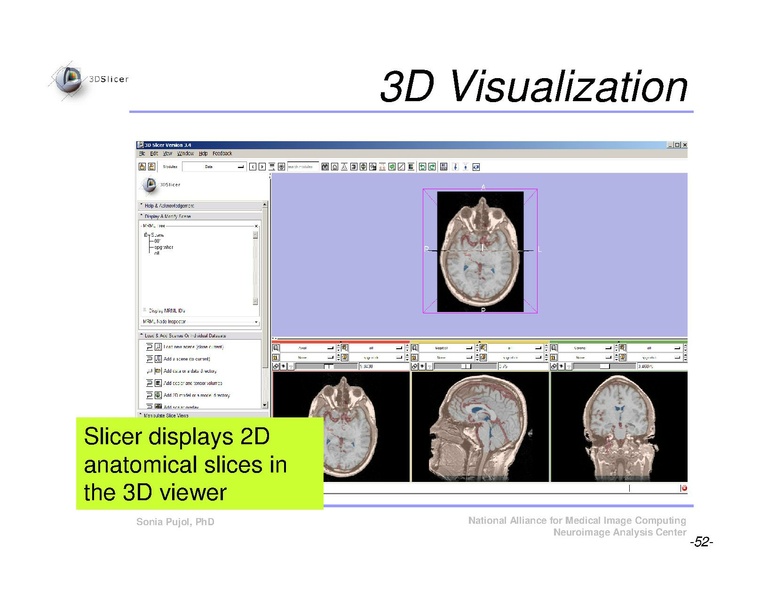Image resolution: width=776 pixels, height=600 pixels.
Task: Open orientation dropdown of red axial slice viewer
Action: tap(308, 348)
